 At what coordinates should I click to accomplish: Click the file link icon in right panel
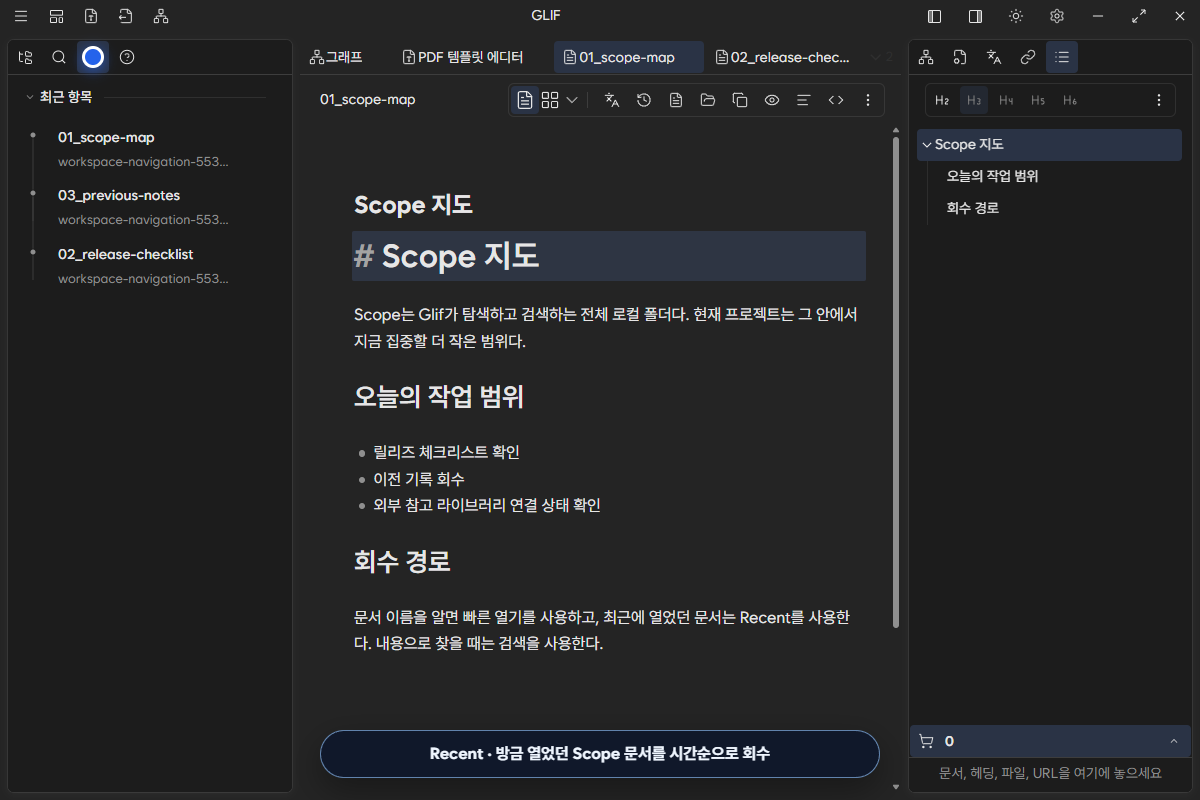960,57
